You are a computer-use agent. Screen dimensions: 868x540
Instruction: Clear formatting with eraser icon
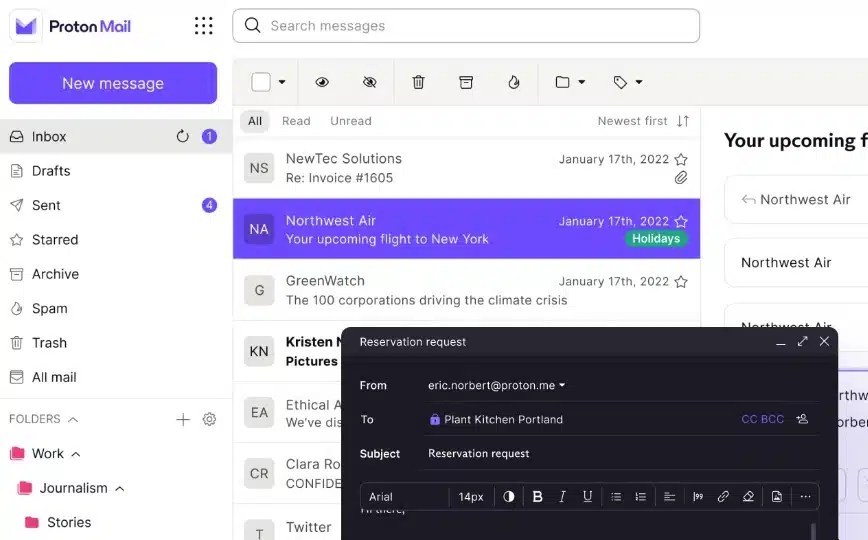point(748,497)
